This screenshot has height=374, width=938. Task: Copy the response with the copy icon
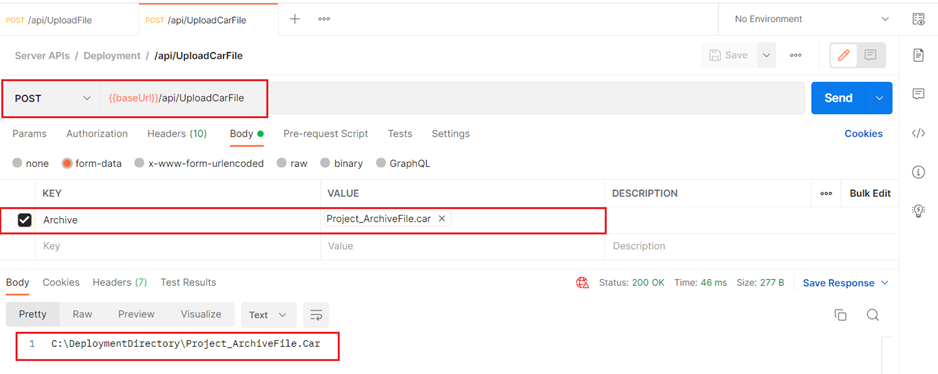click(x=840, y=315)
